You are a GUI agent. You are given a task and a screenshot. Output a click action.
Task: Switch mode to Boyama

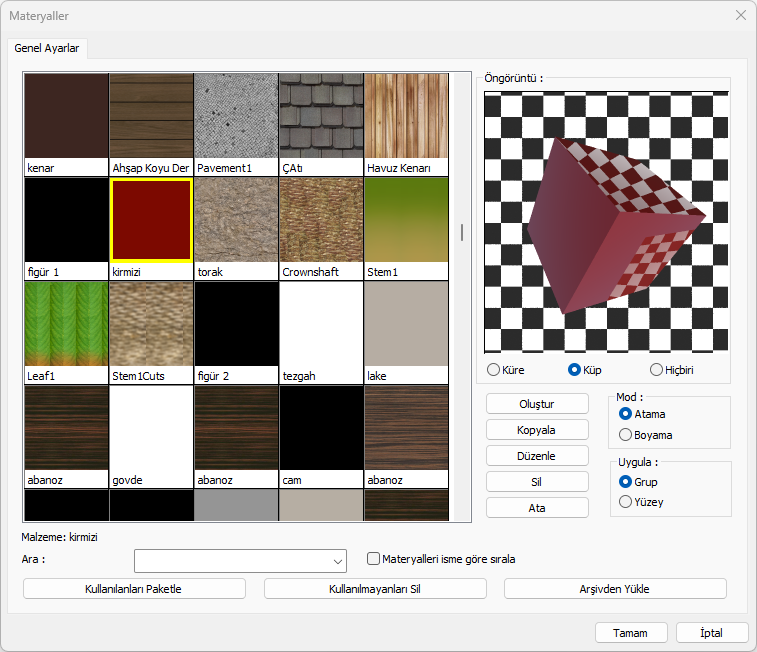pos(626,435)
